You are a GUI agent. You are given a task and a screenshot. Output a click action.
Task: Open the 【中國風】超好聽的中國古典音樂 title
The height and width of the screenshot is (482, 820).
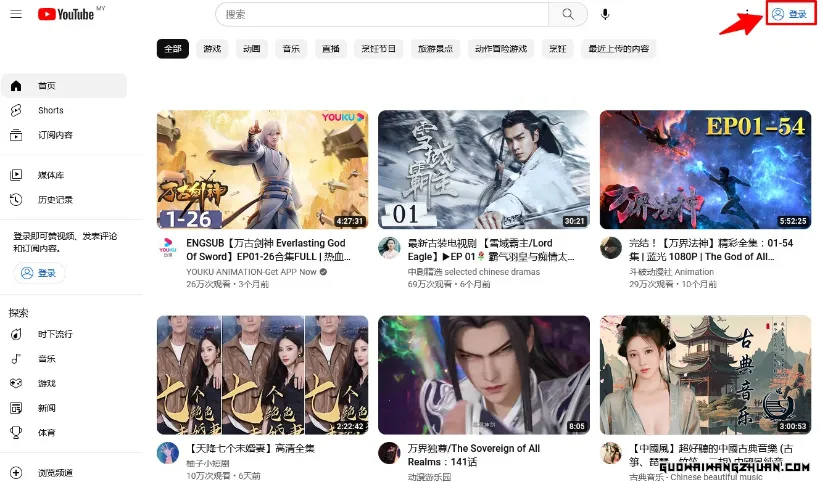click(711, 455)
